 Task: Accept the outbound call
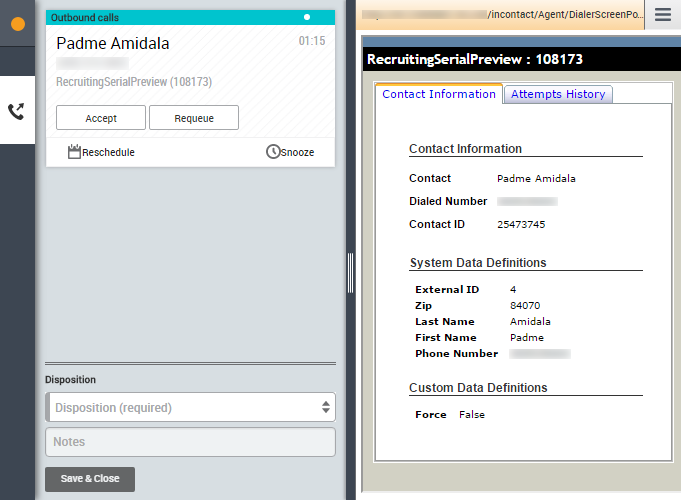click(x=101, y=118)
